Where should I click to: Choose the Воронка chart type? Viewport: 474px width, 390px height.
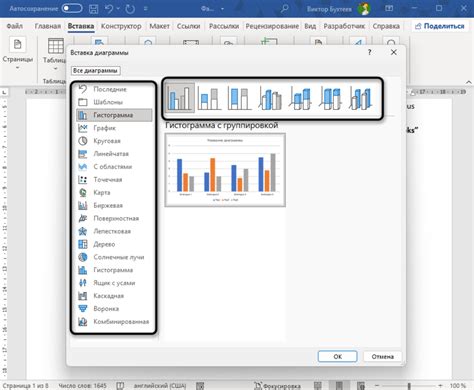pyautogui.click(x=114, y=309)
